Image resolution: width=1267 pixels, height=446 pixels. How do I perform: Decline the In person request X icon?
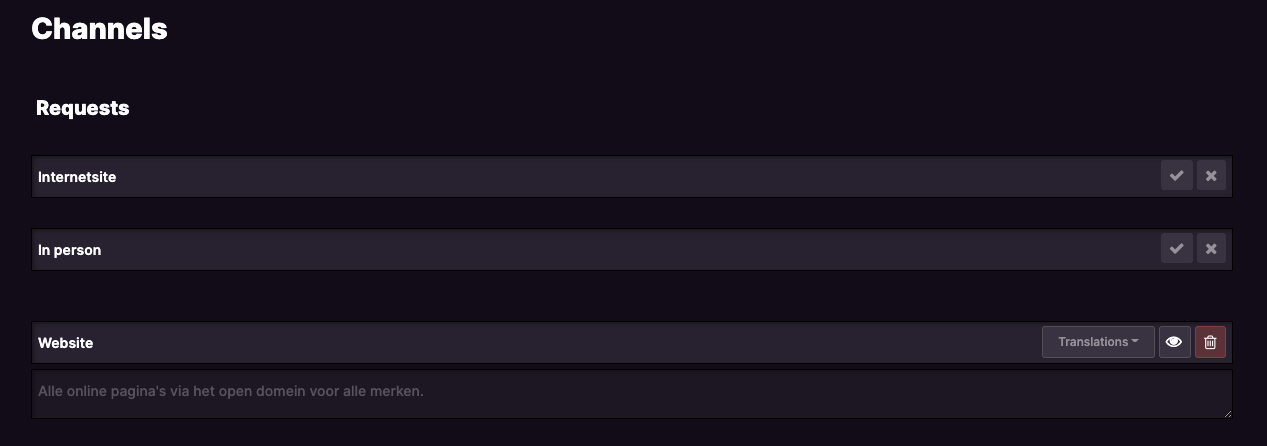(x=1211, y=249)
